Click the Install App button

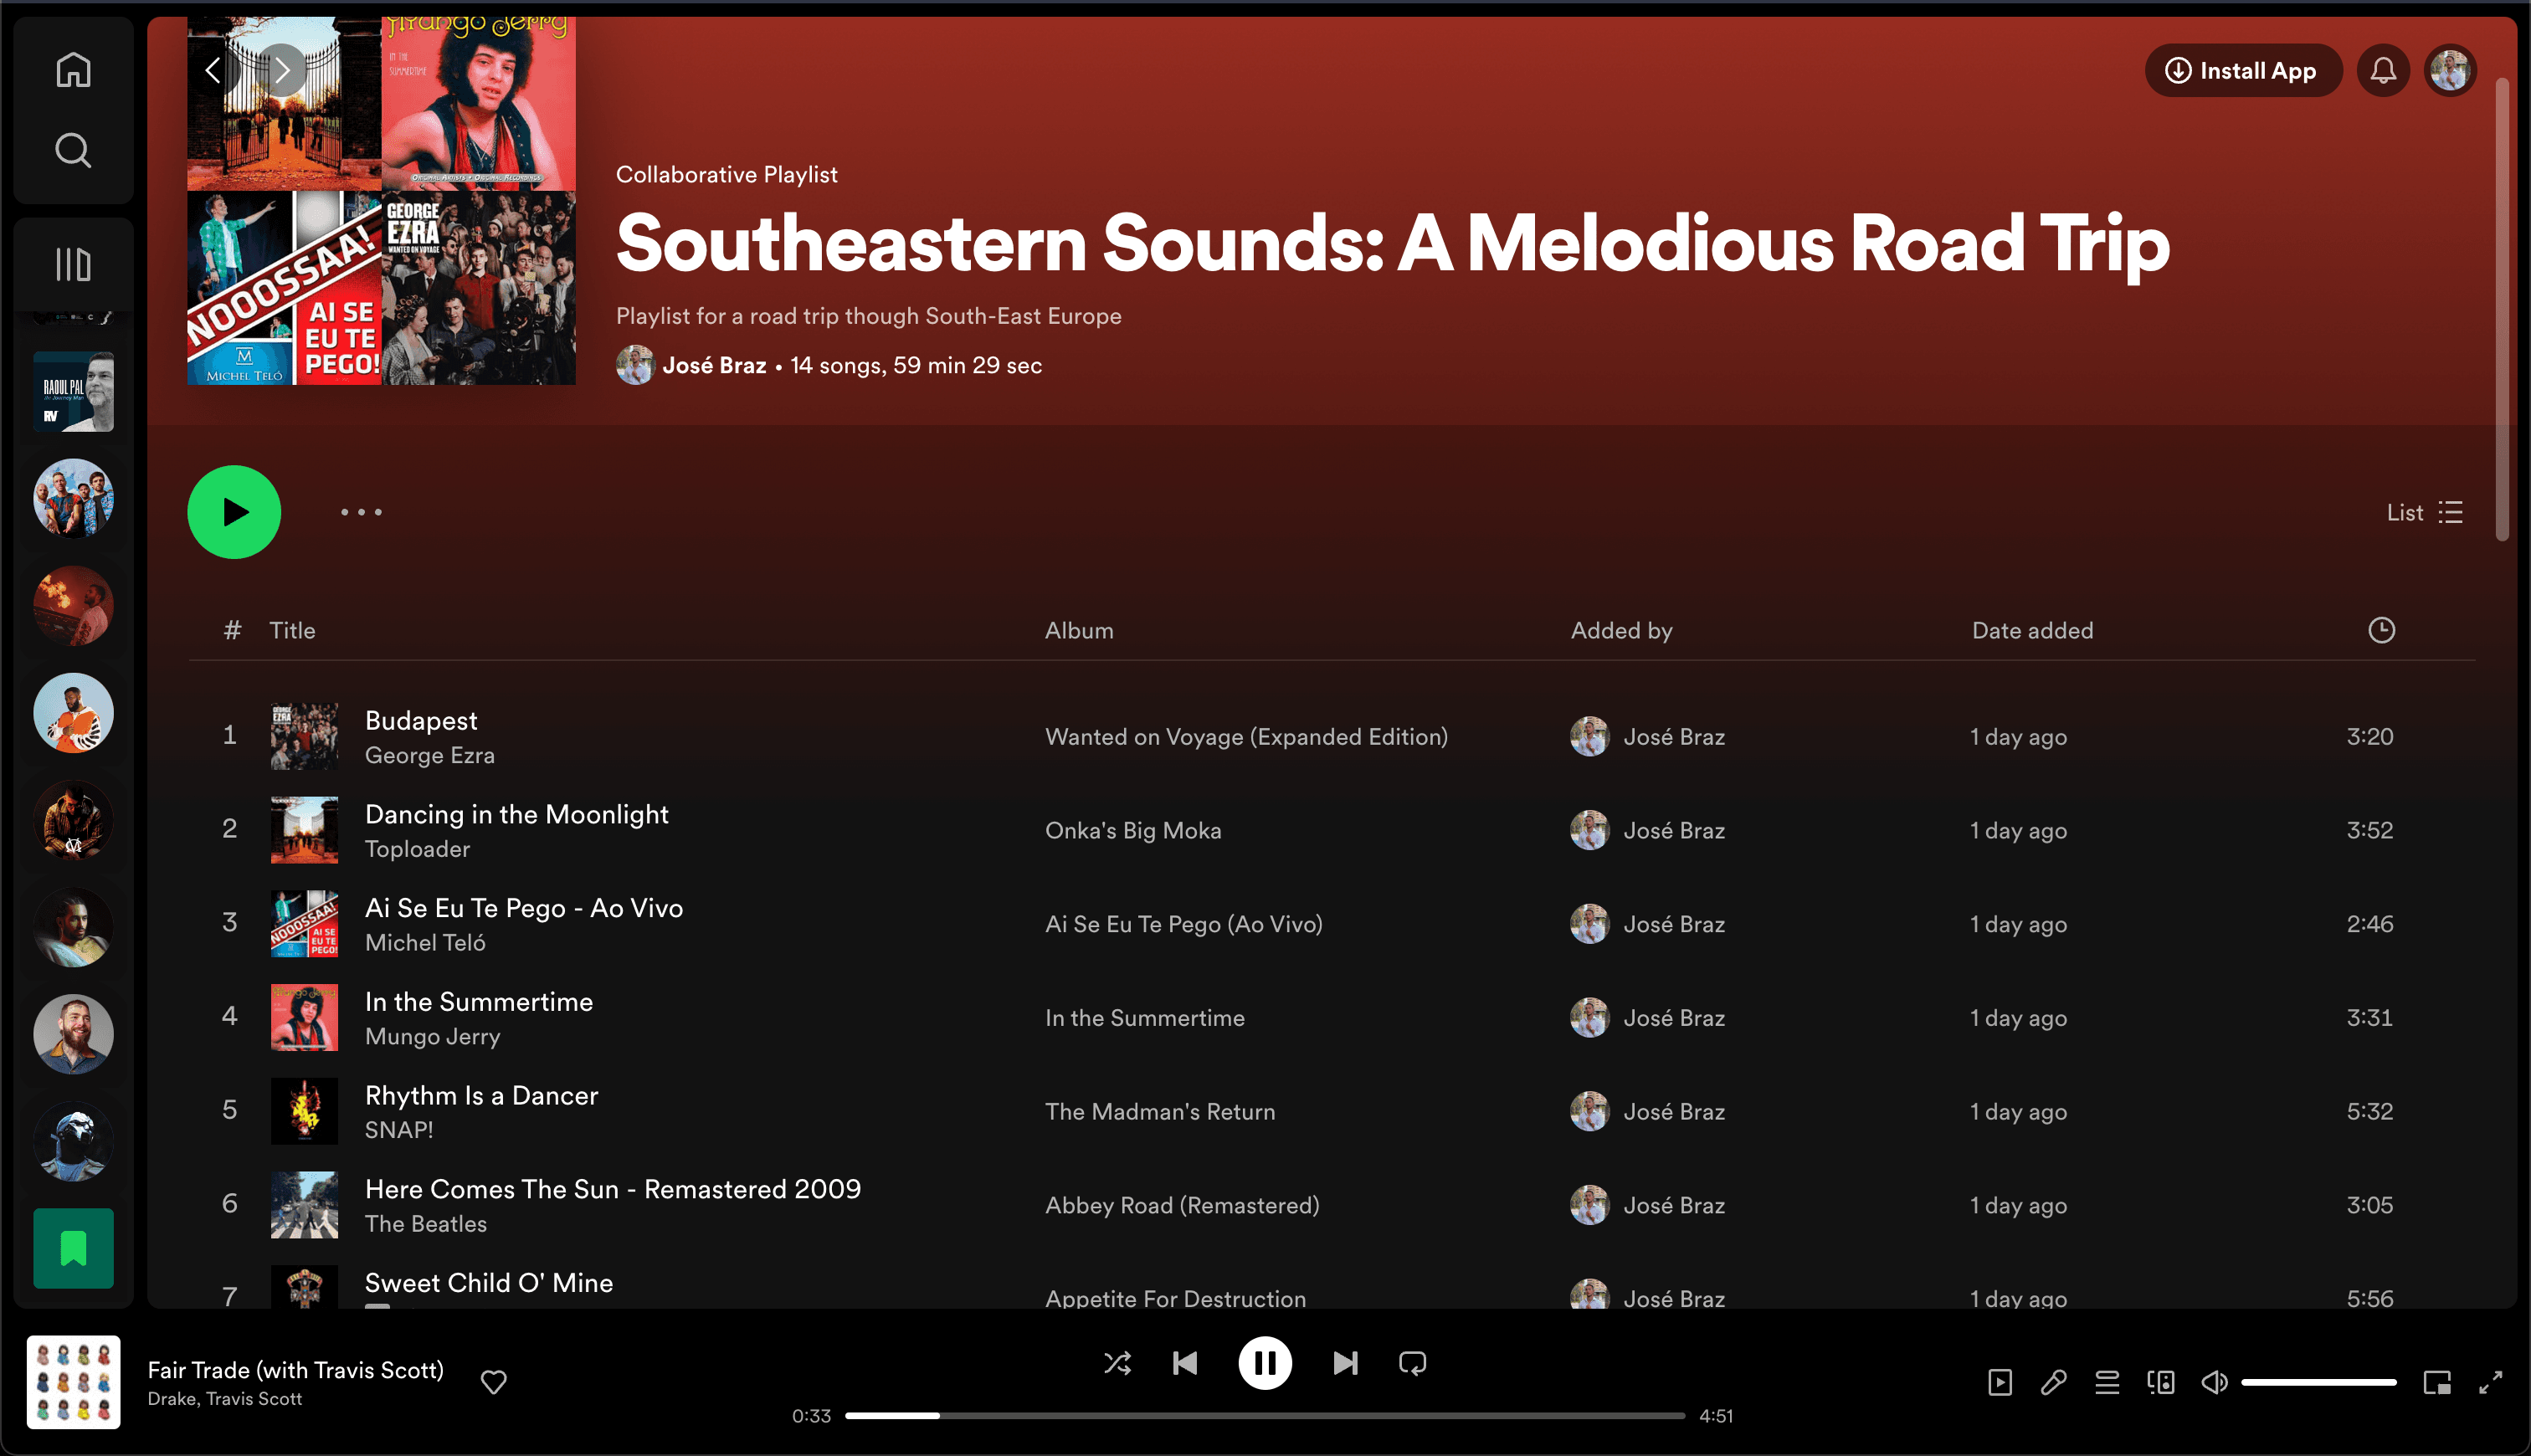point(2241,71)
